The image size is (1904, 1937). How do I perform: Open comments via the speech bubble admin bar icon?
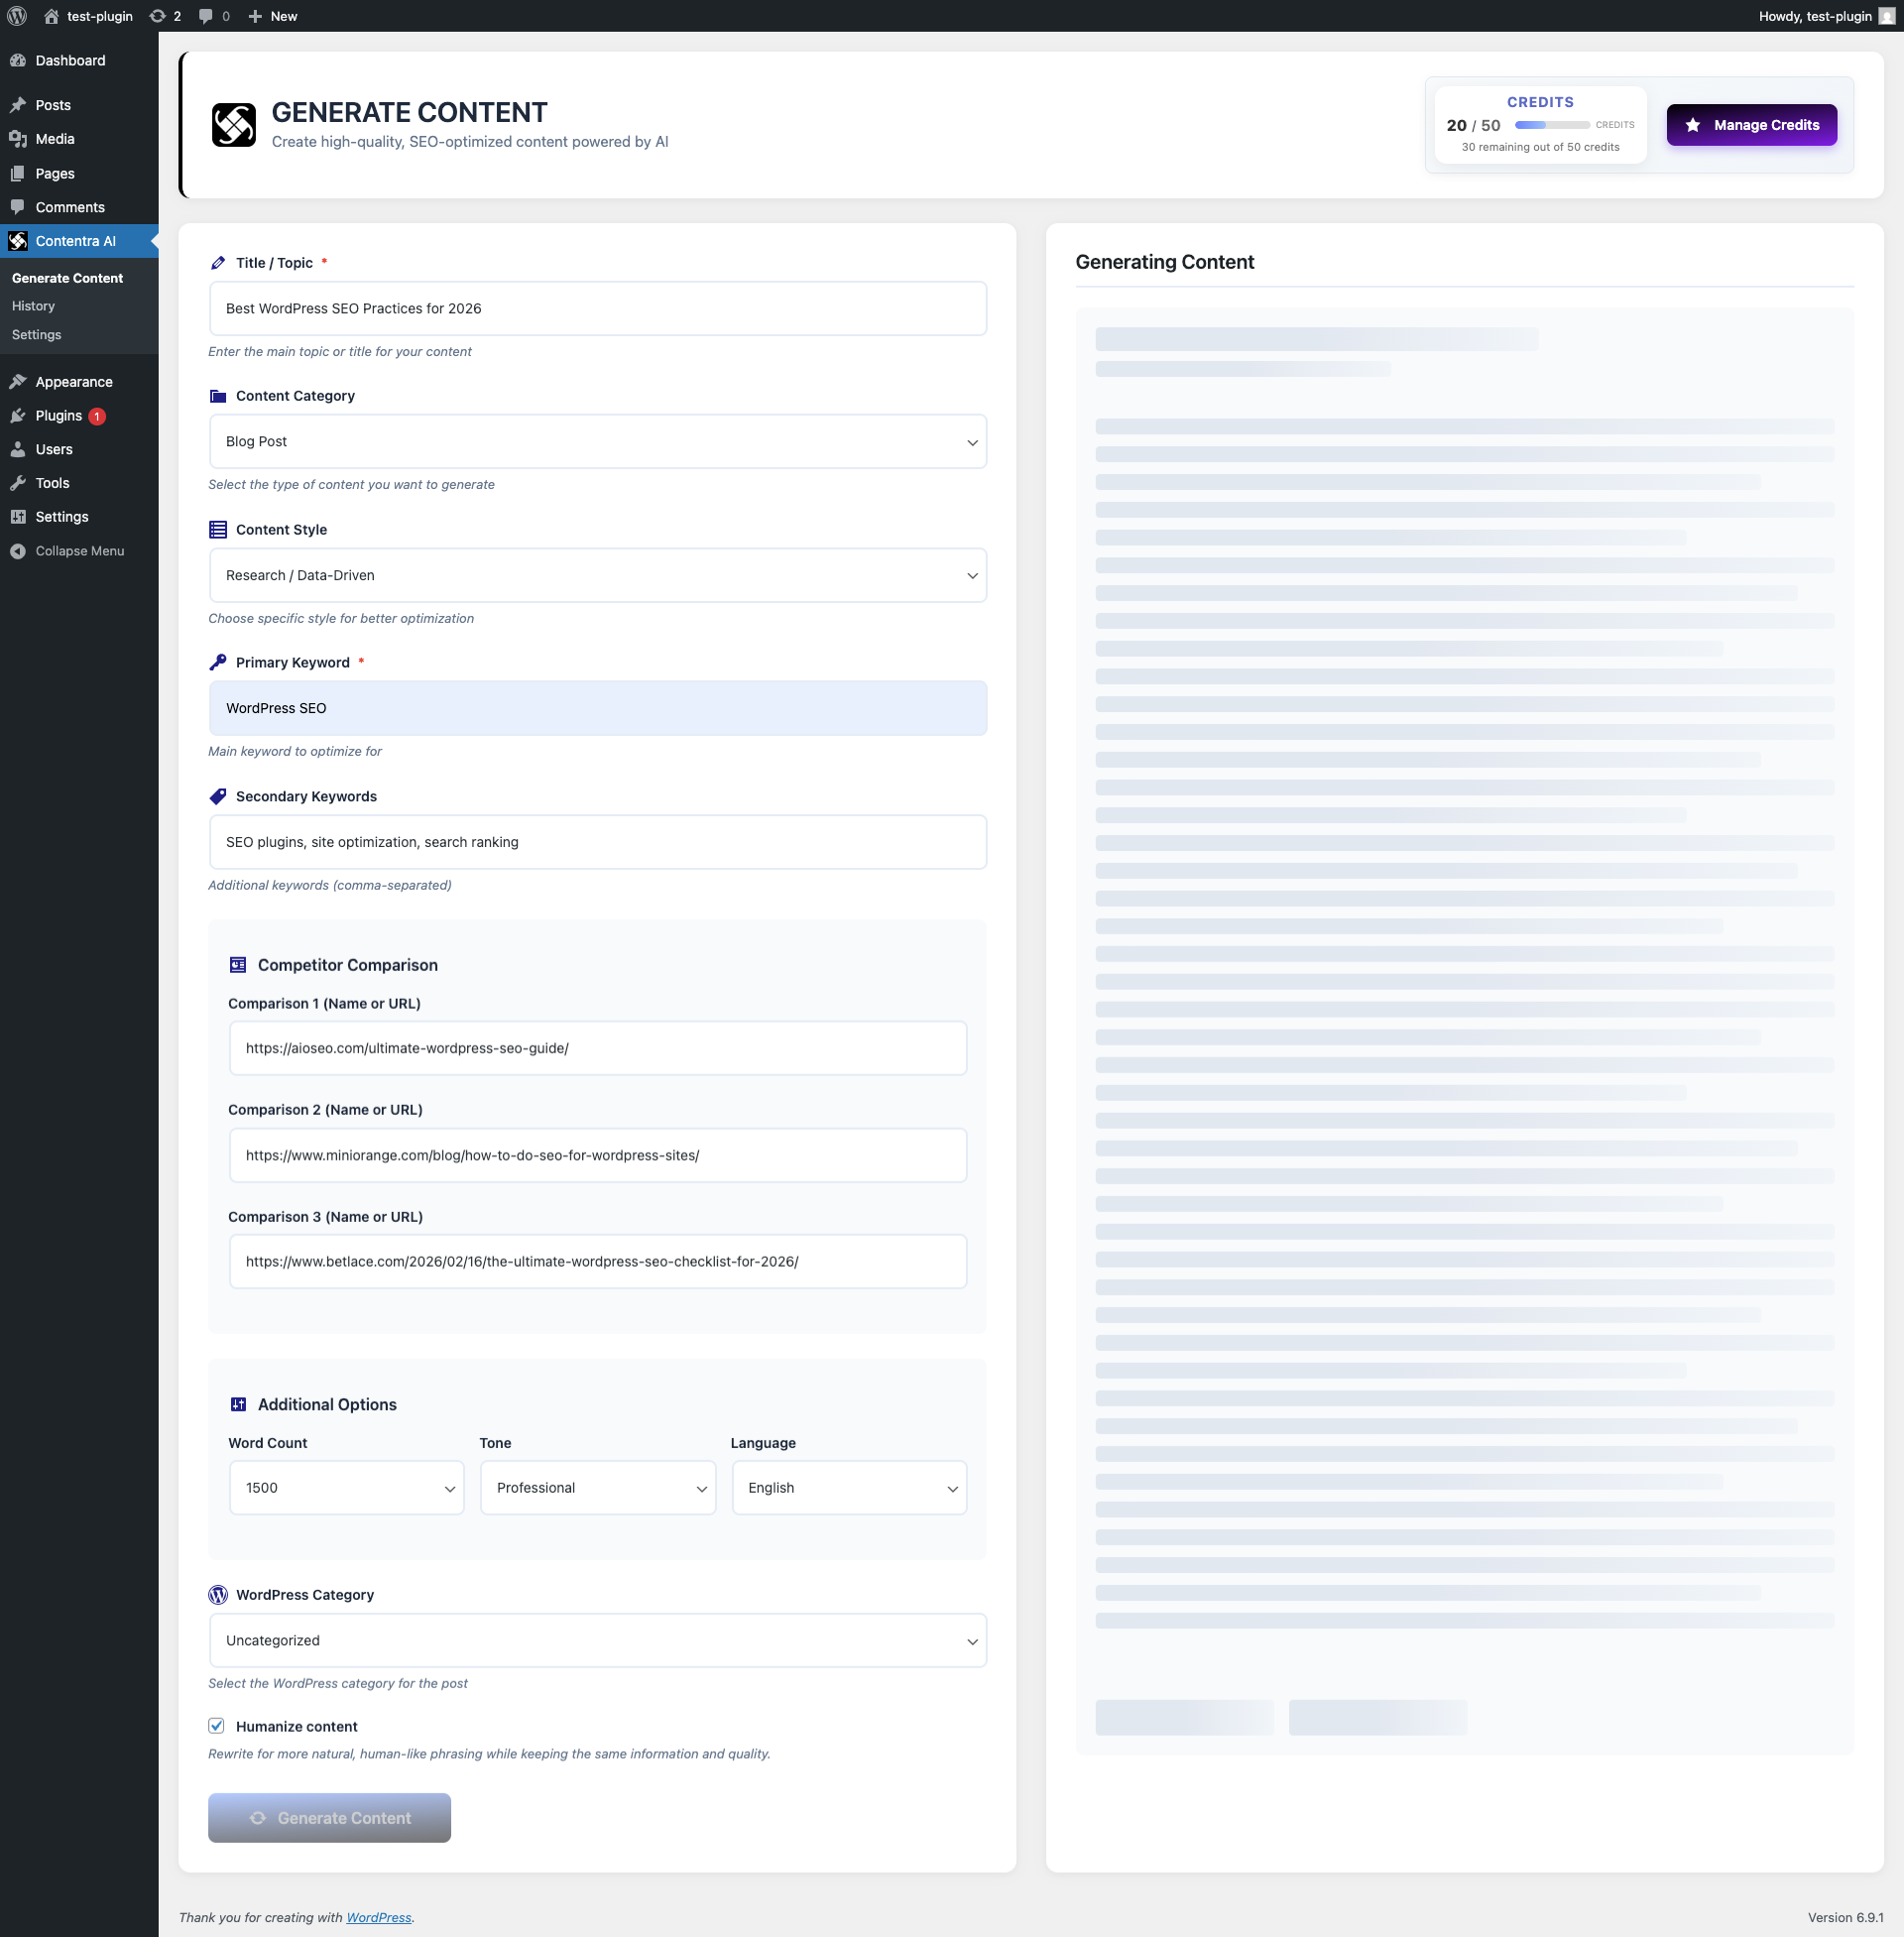point(205,16)
